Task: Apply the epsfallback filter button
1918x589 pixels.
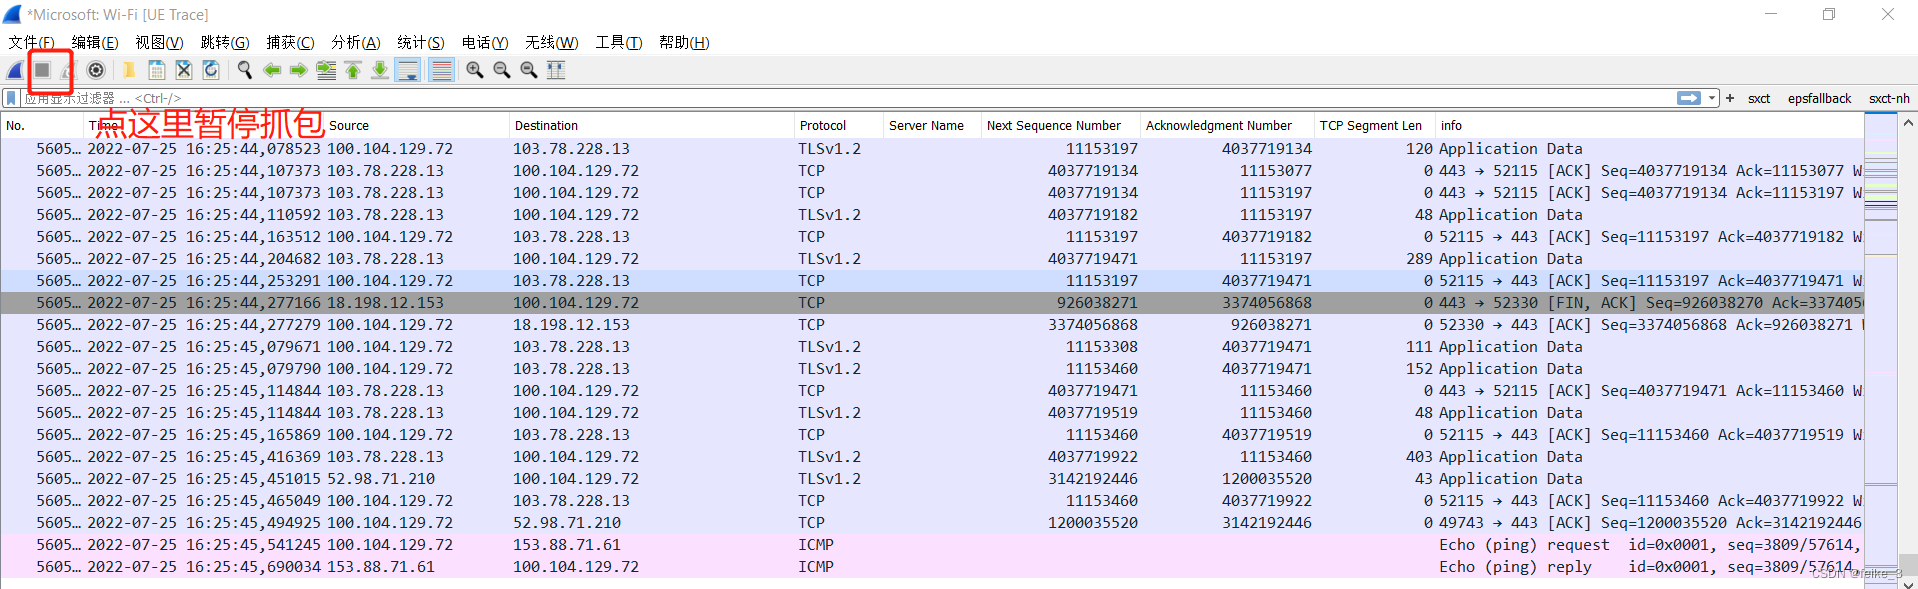Action: coord(1820,98)
